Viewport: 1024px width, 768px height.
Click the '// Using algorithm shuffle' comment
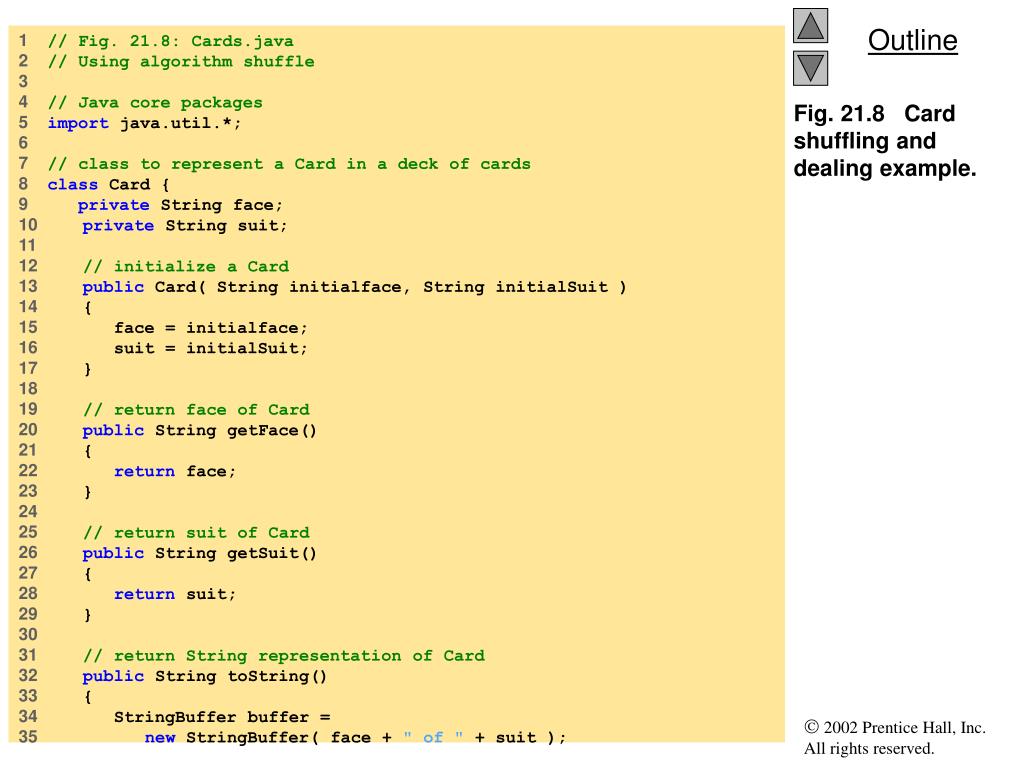click(x=181, y=61)
